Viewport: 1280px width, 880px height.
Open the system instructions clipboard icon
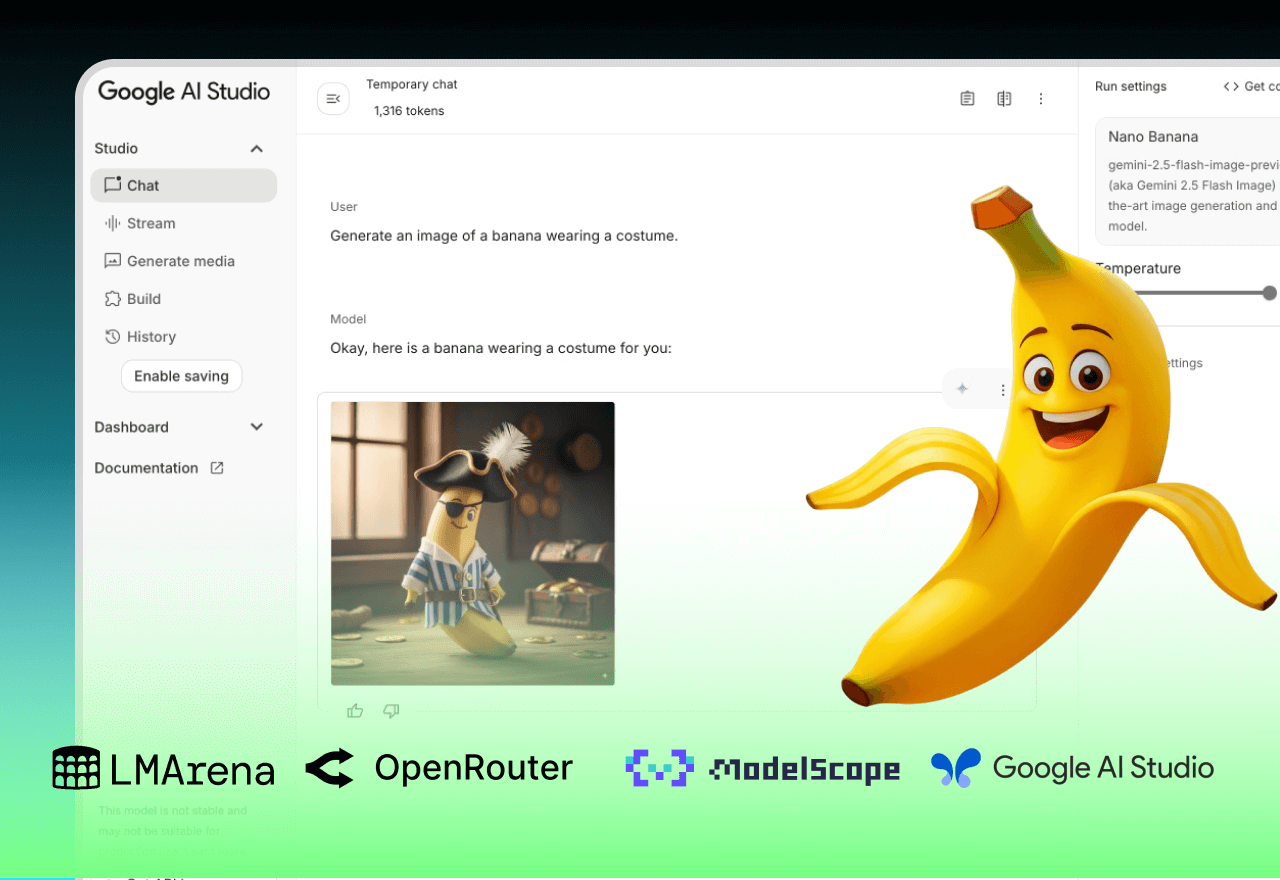(967, 99)
